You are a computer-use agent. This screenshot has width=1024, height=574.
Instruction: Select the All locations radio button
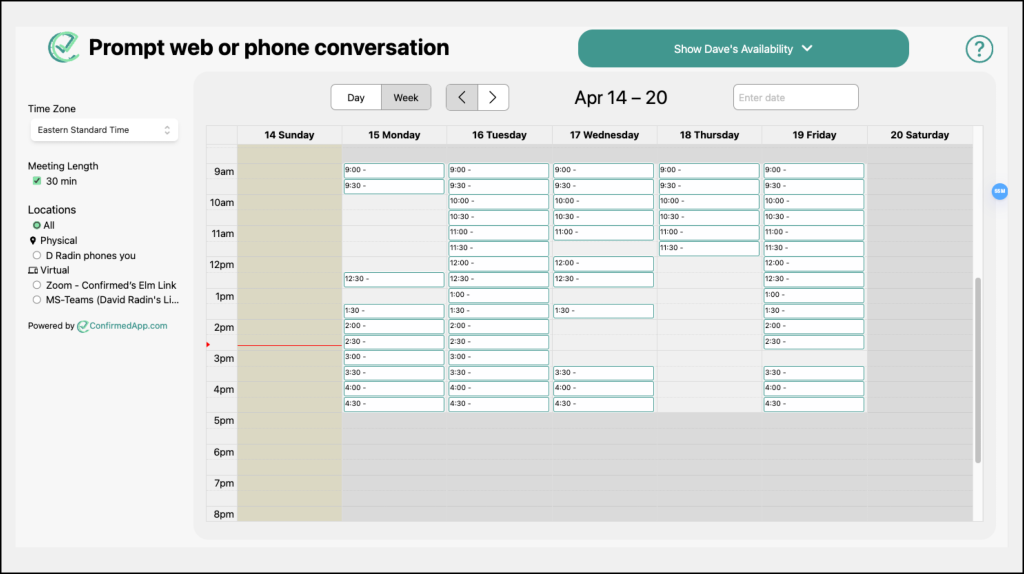pos(37,226)
